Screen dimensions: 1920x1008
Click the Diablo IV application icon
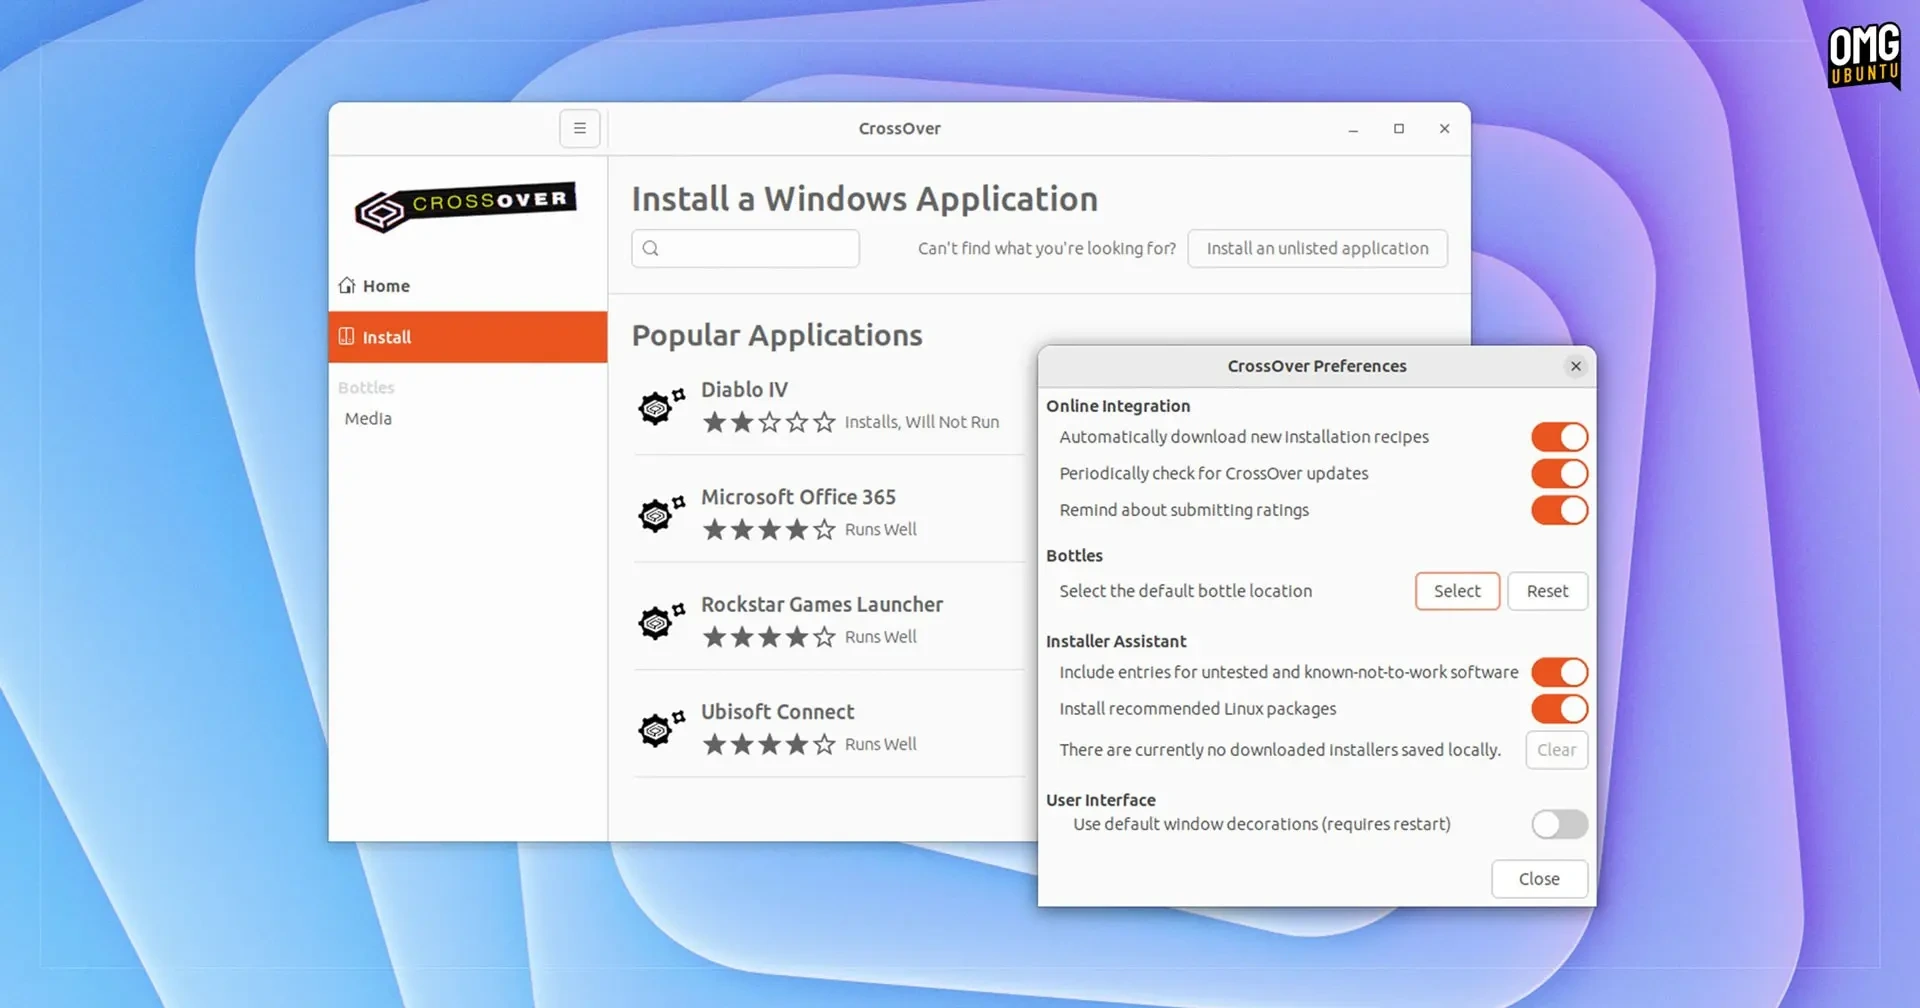click(661, 406)
